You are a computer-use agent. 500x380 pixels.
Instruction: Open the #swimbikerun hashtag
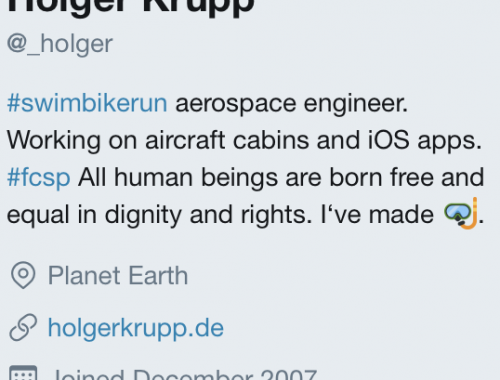[87, 103]
